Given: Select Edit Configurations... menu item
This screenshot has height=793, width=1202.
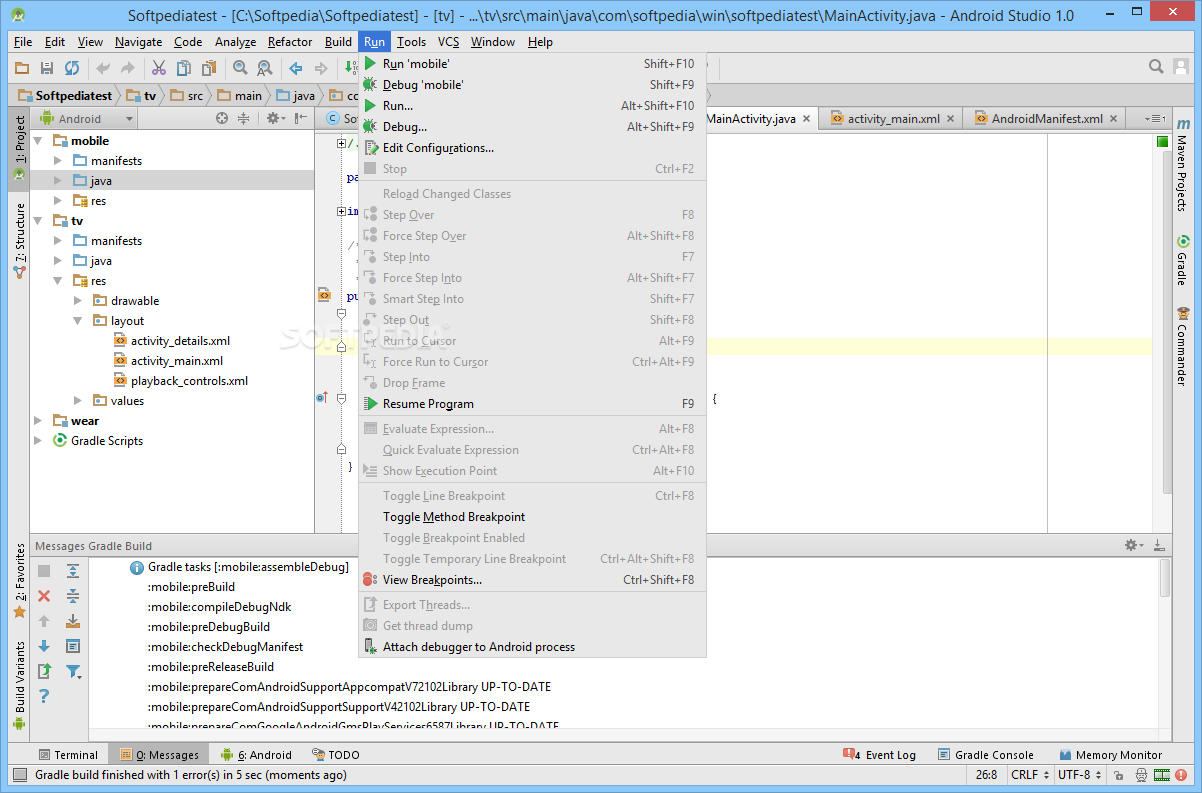Looking at the screenshot, I should click(532, 148).
